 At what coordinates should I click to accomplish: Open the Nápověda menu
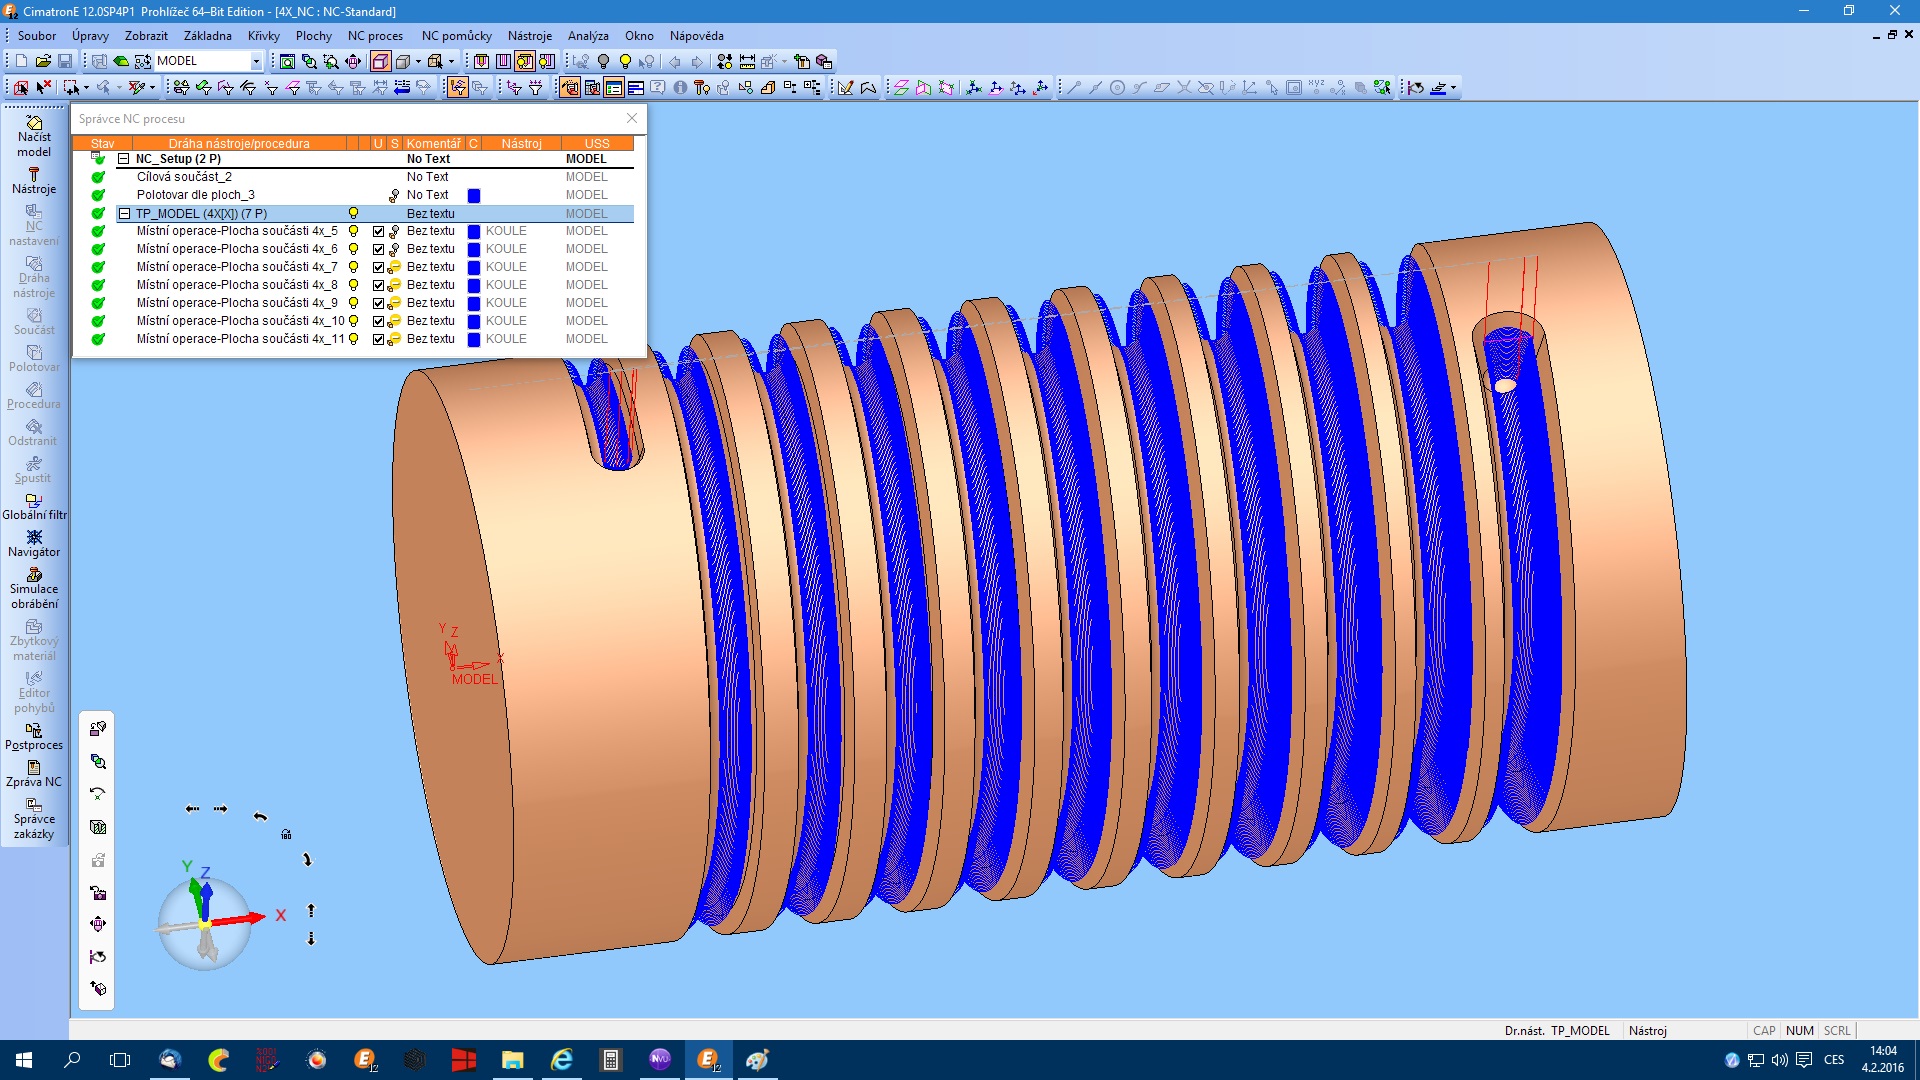pyautogui.click(x=696, y=36)
